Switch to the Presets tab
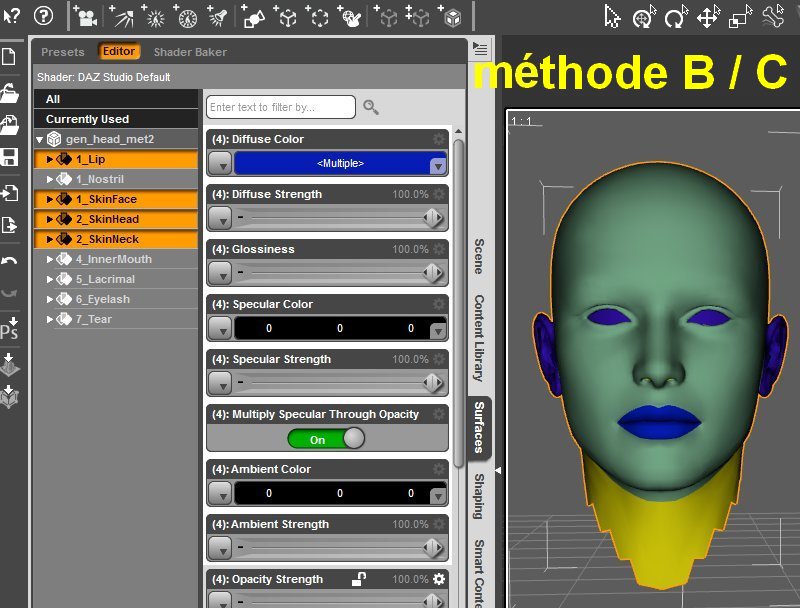The height and width of the screenshot is (608, 800). click(63, 52)
